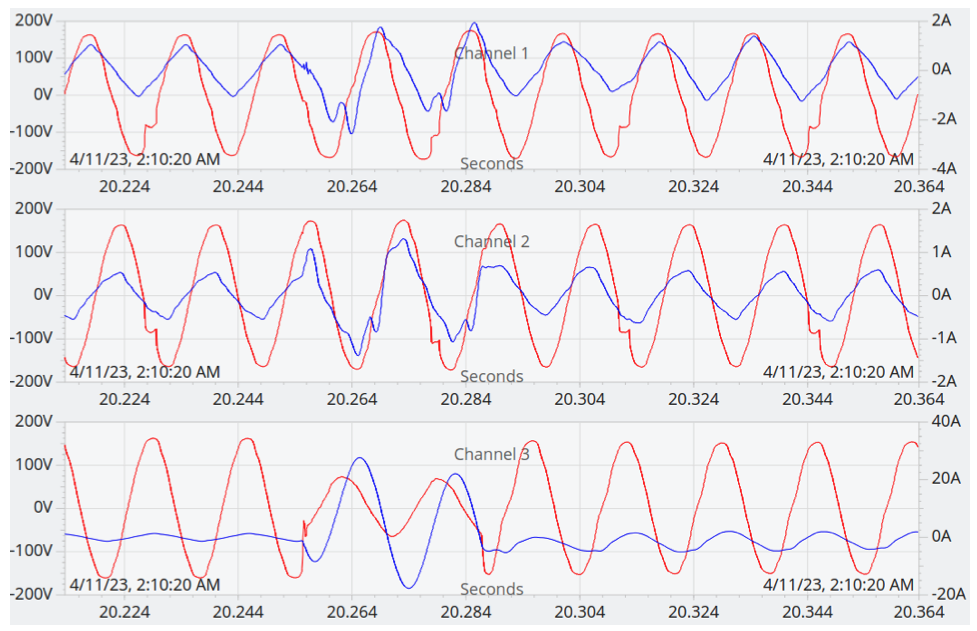Click highest blue current peak in Channel 3
977x631 pixels.
tap(359, 458)
